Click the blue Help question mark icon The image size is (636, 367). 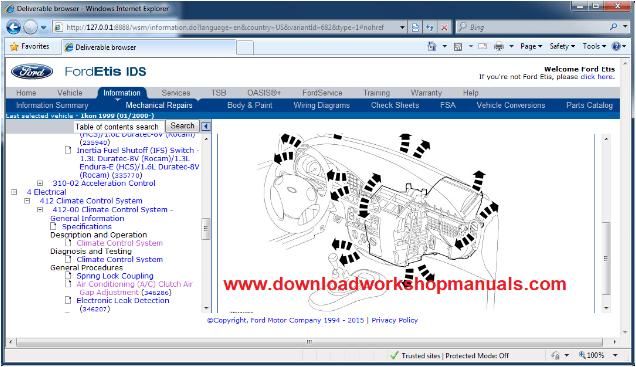616,46
